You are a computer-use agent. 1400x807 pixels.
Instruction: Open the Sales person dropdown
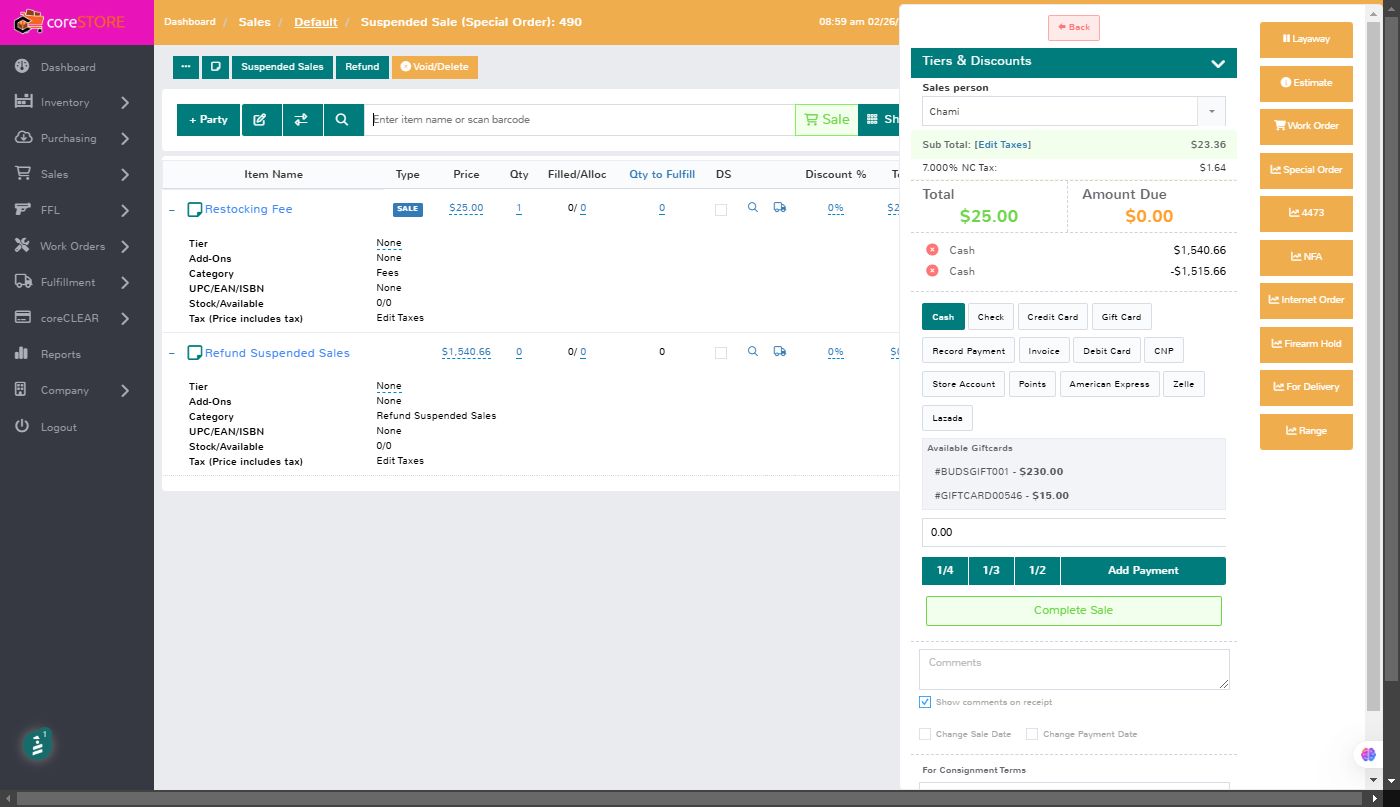pyautogui.click(x=1212, y=111)
